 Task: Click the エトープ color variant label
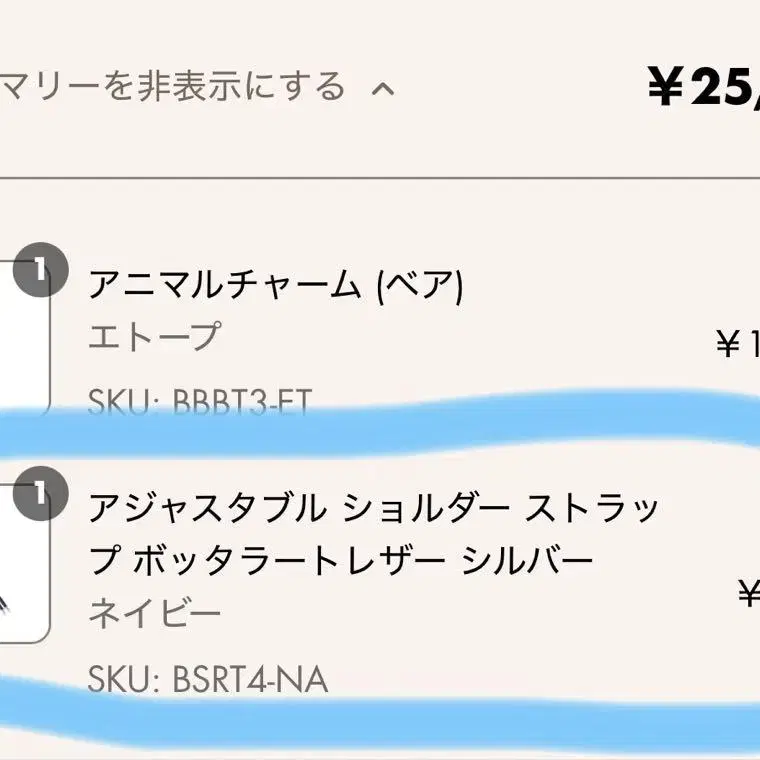[x=154, y=336]
